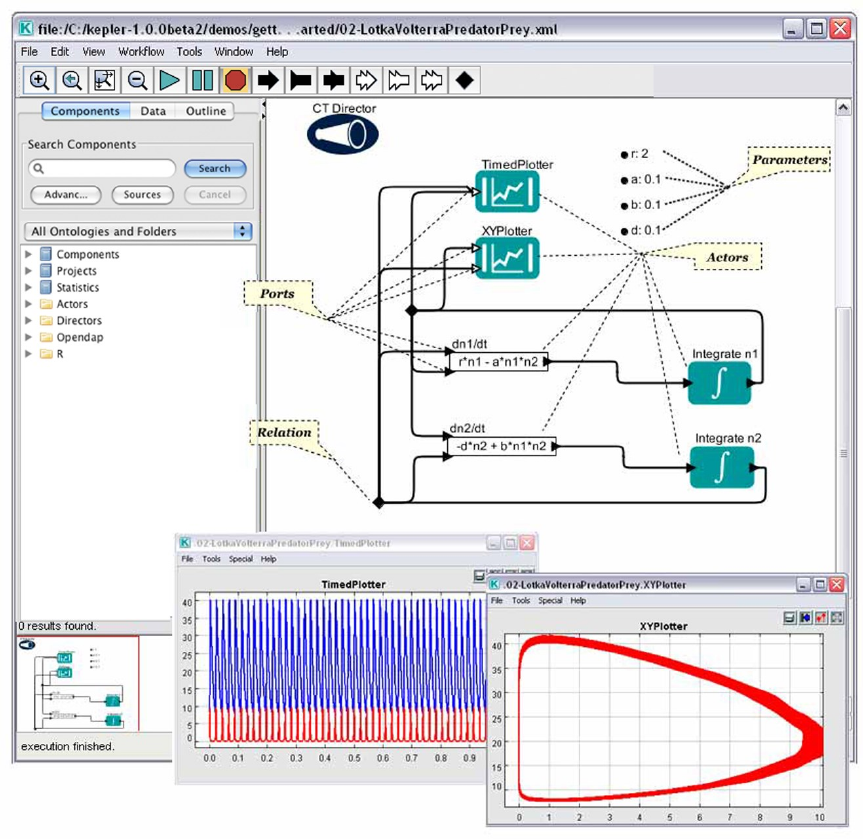
Task: Stop the workflow with the red octagon
Action: coord(235,79)
